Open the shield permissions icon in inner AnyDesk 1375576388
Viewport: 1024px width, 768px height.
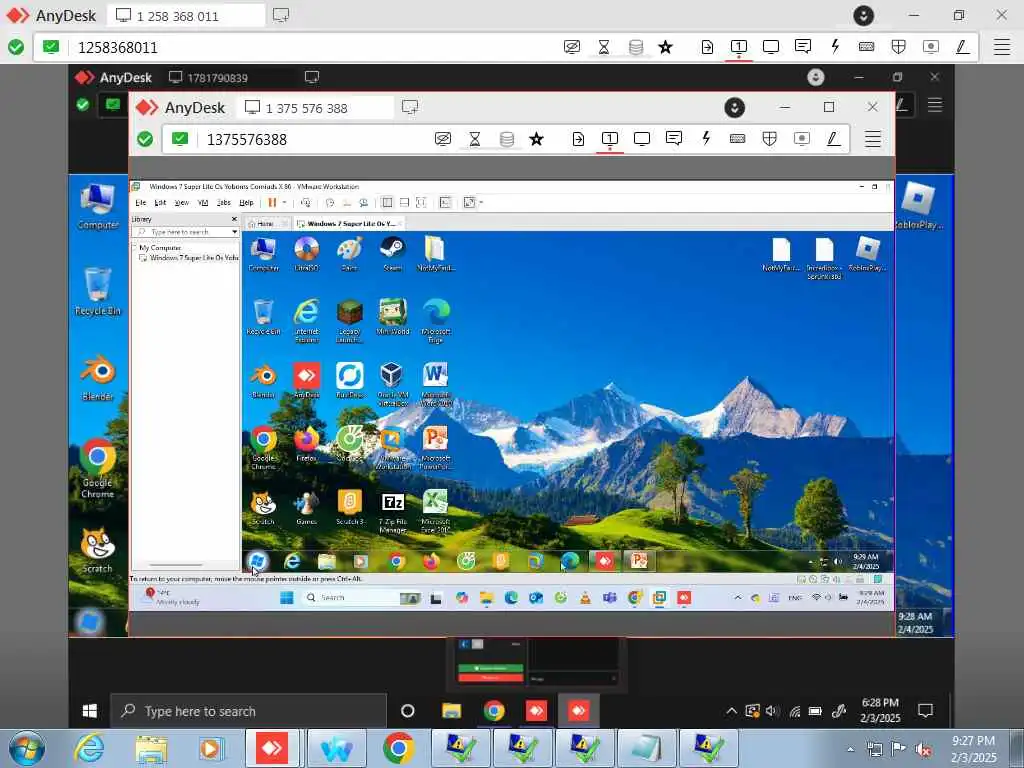[769, 139]
